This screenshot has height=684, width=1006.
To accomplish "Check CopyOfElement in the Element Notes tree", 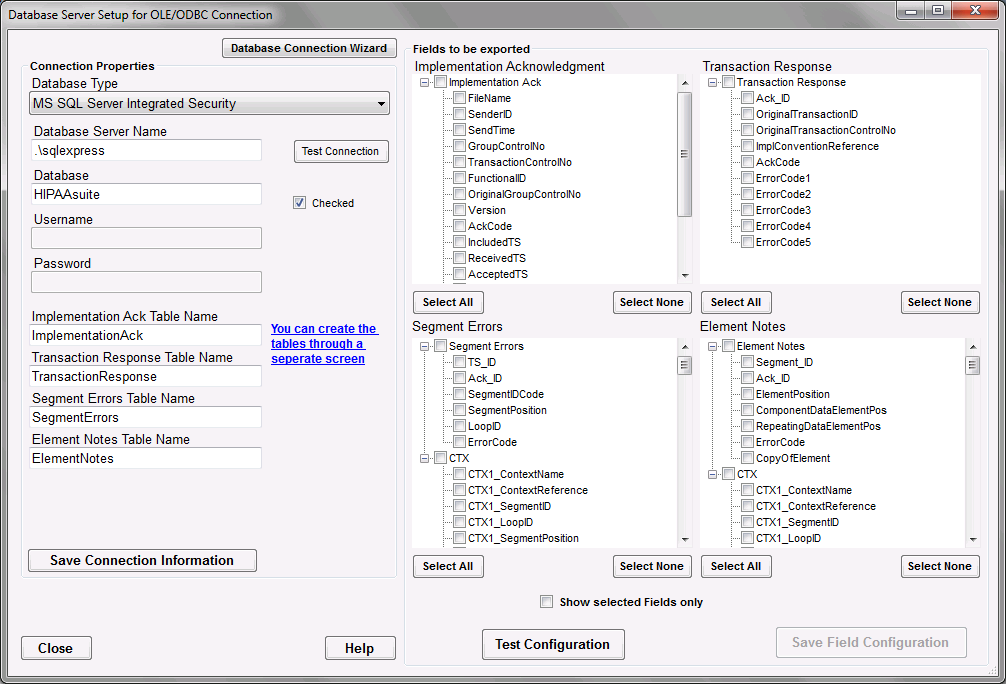I will 747,458.
